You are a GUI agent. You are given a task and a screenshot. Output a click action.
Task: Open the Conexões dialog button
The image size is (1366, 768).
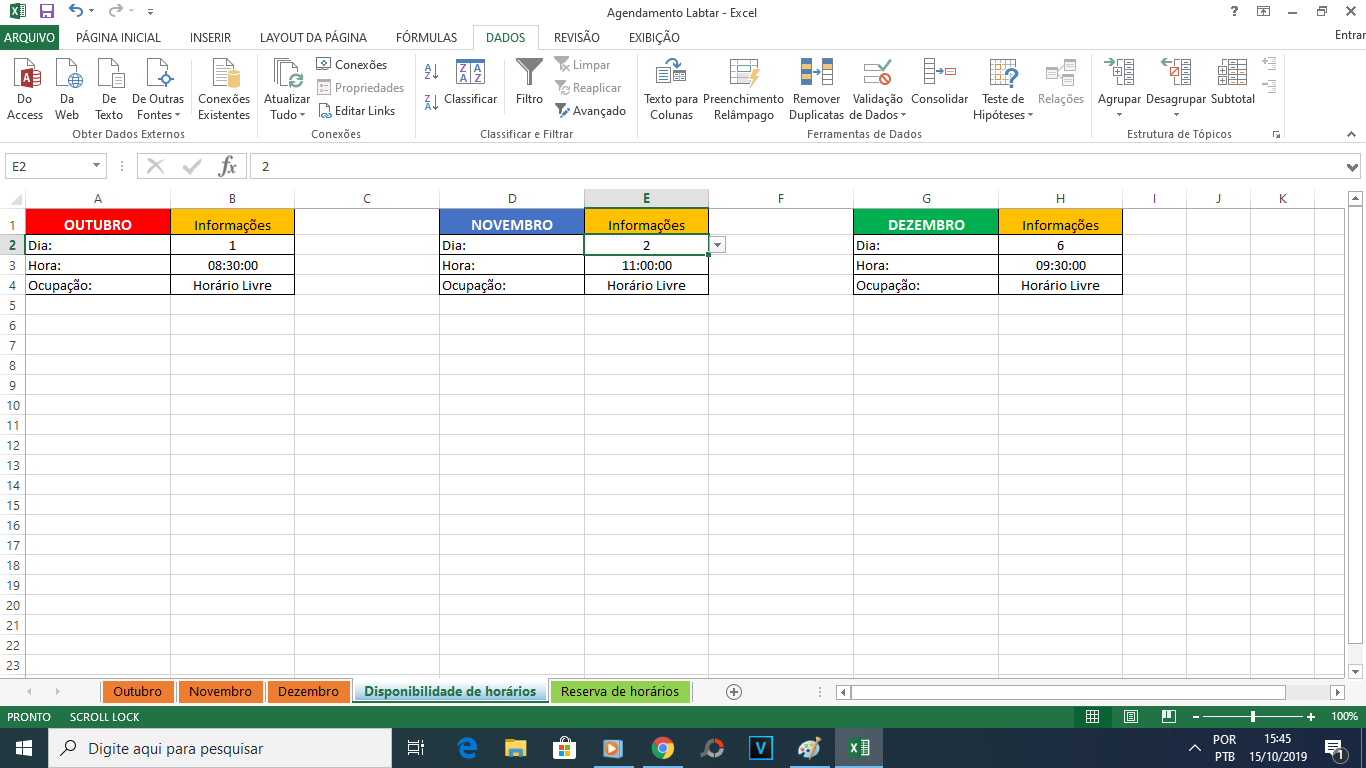pyautogui.click(x=352, y=65)
